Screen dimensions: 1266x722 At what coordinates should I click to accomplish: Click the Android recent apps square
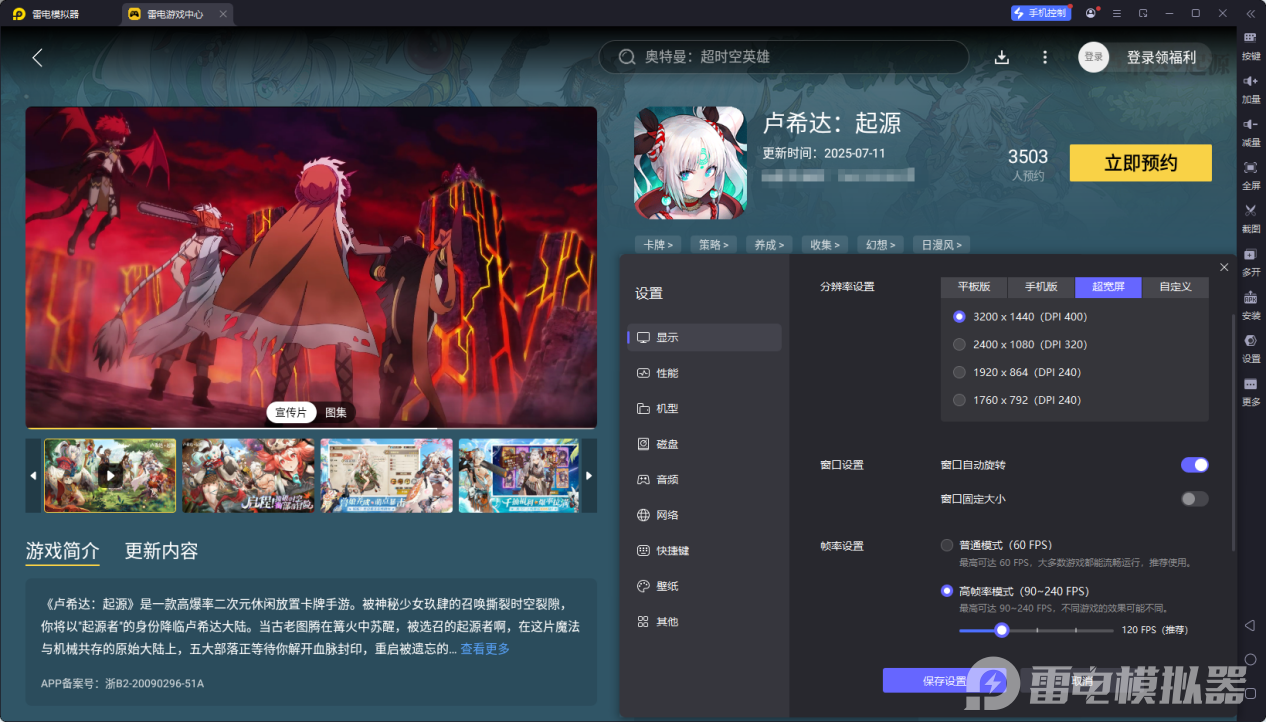click(1250, 693)
